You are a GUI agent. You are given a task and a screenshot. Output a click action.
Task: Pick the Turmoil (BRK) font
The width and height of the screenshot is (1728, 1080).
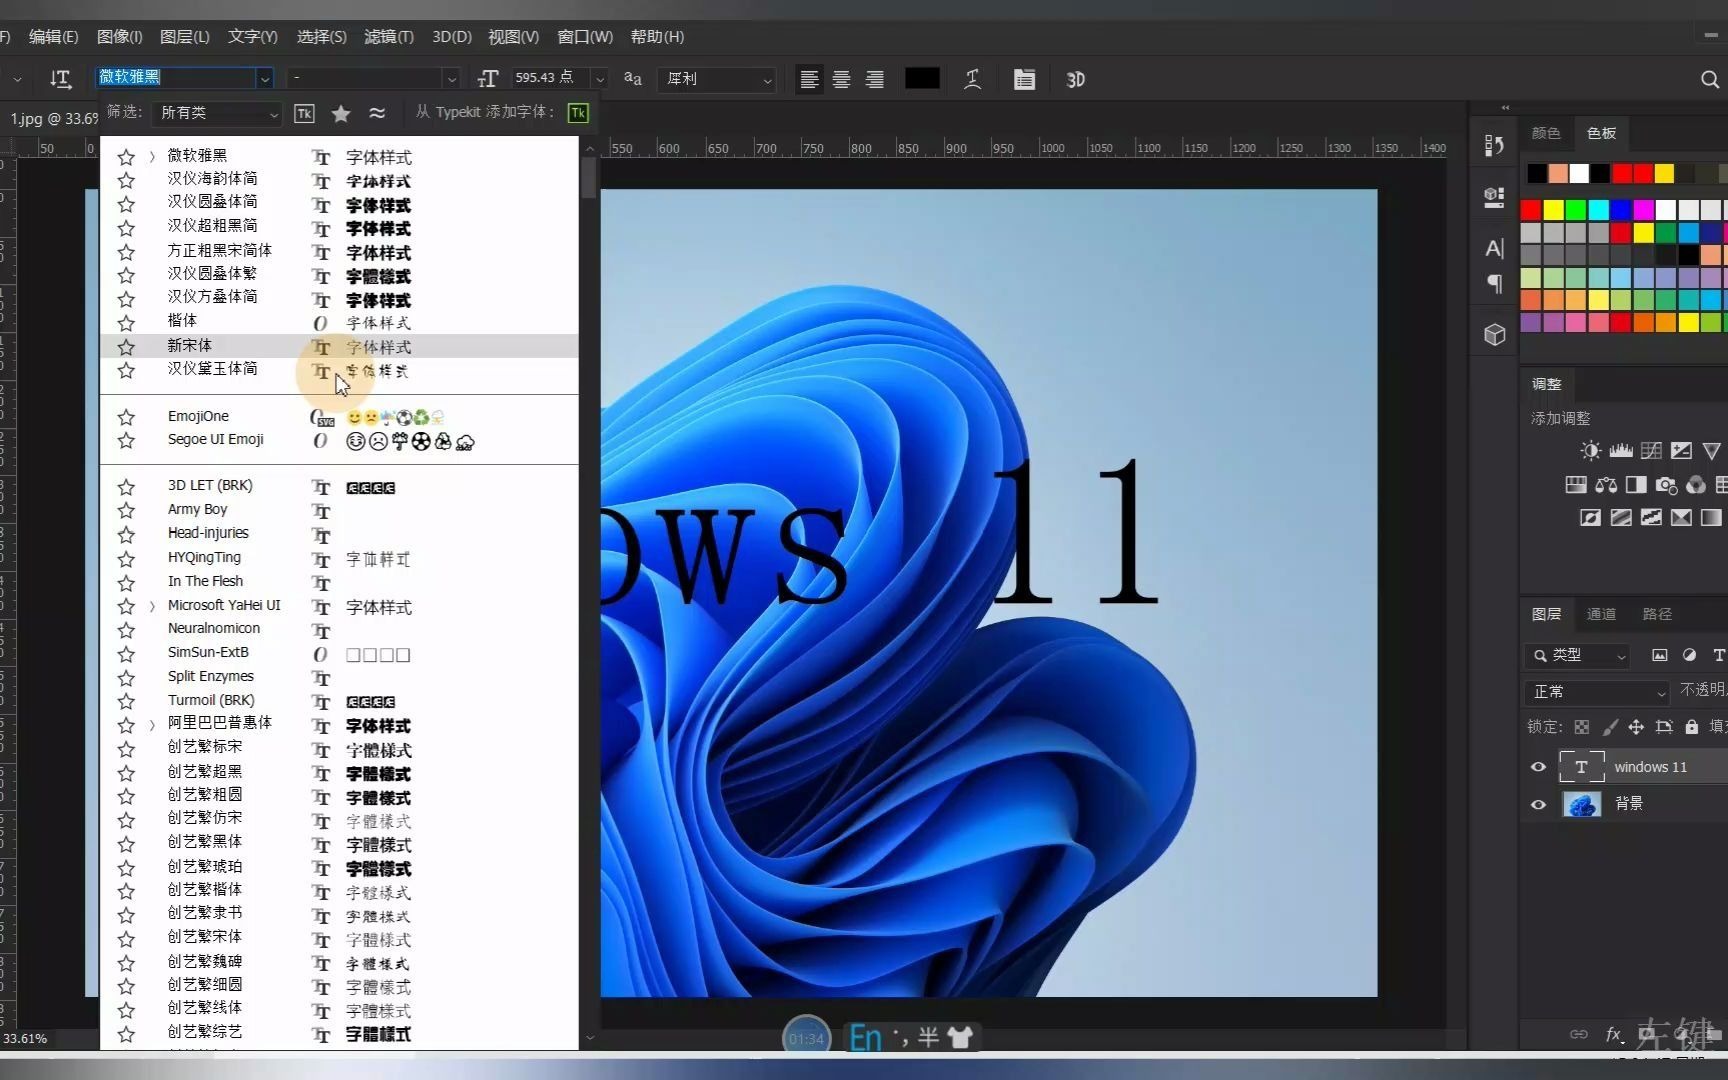(x=339, y=701)
